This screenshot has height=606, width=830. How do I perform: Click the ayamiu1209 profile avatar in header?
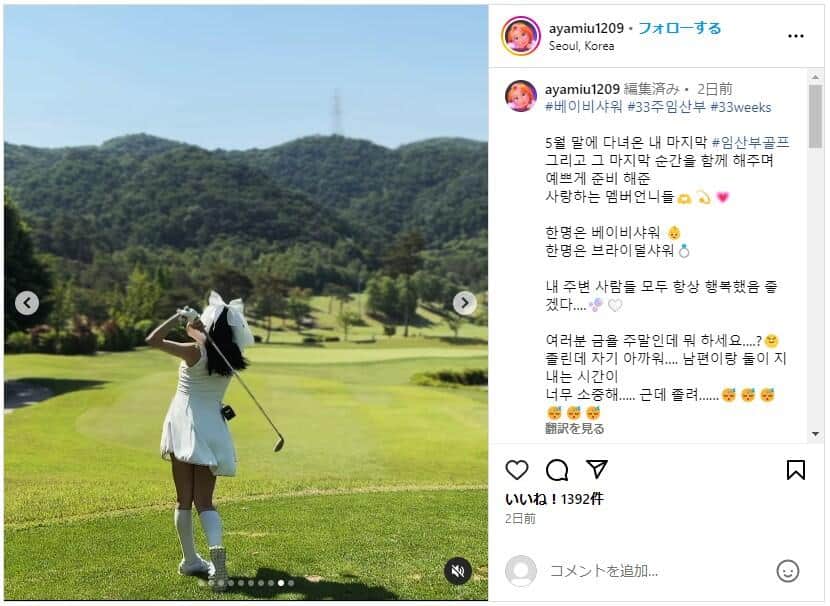[521, 36]
